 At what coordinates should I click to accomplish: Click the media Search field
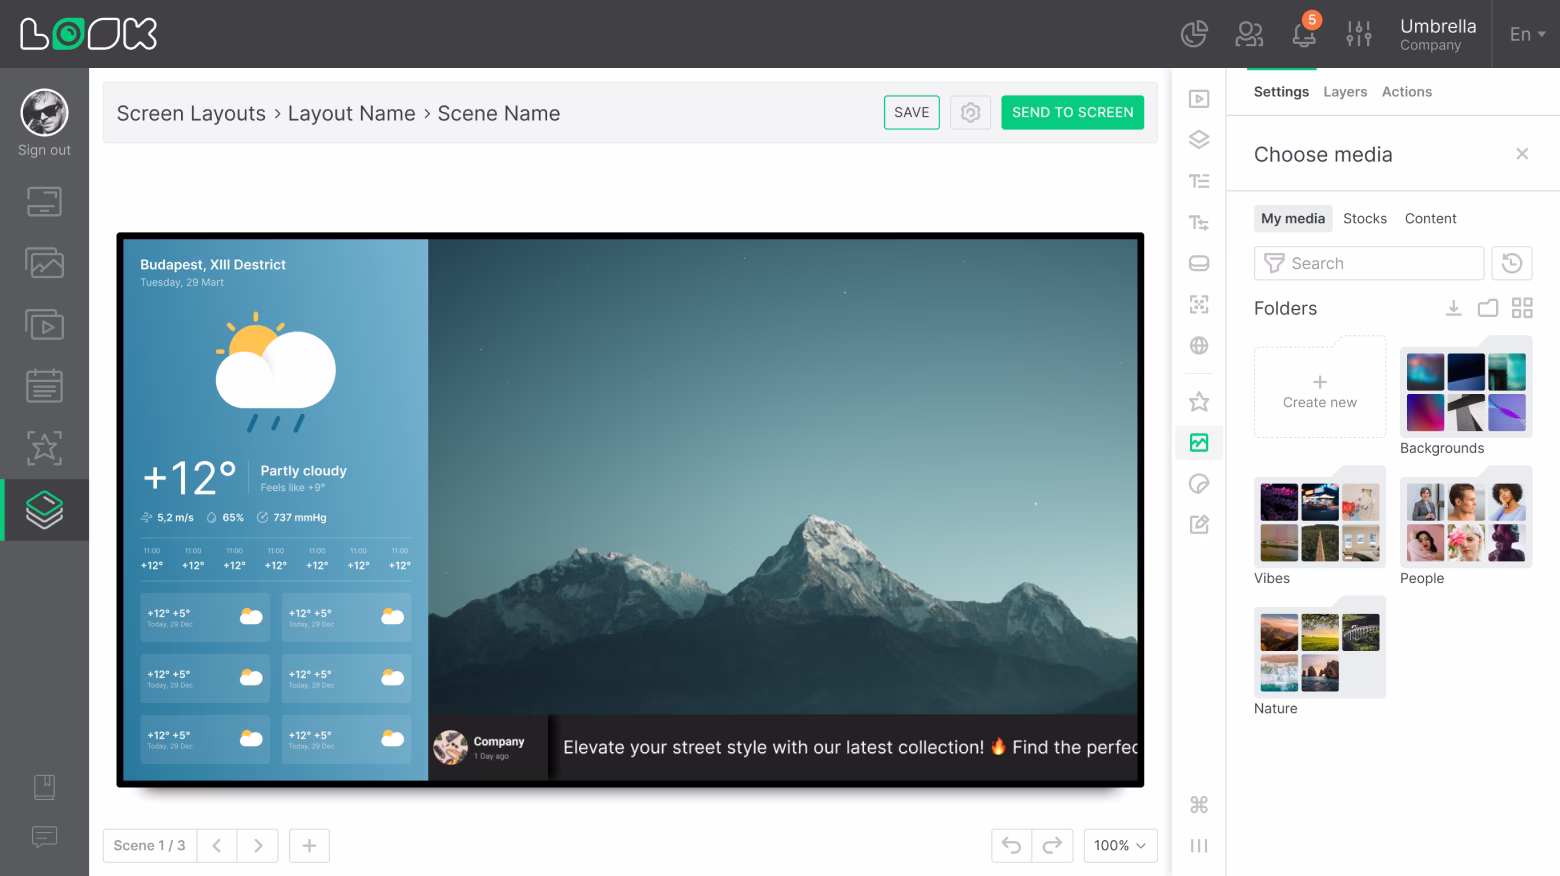point(1369,263)
